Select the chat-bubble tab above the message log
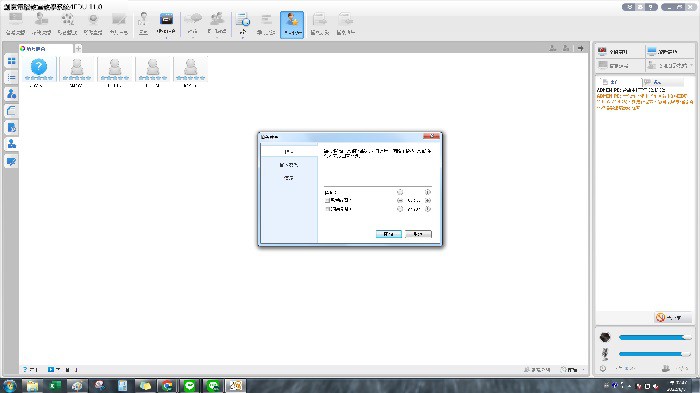Image resolution: width=700 pixels, height=393 pixels. point(663,82)
